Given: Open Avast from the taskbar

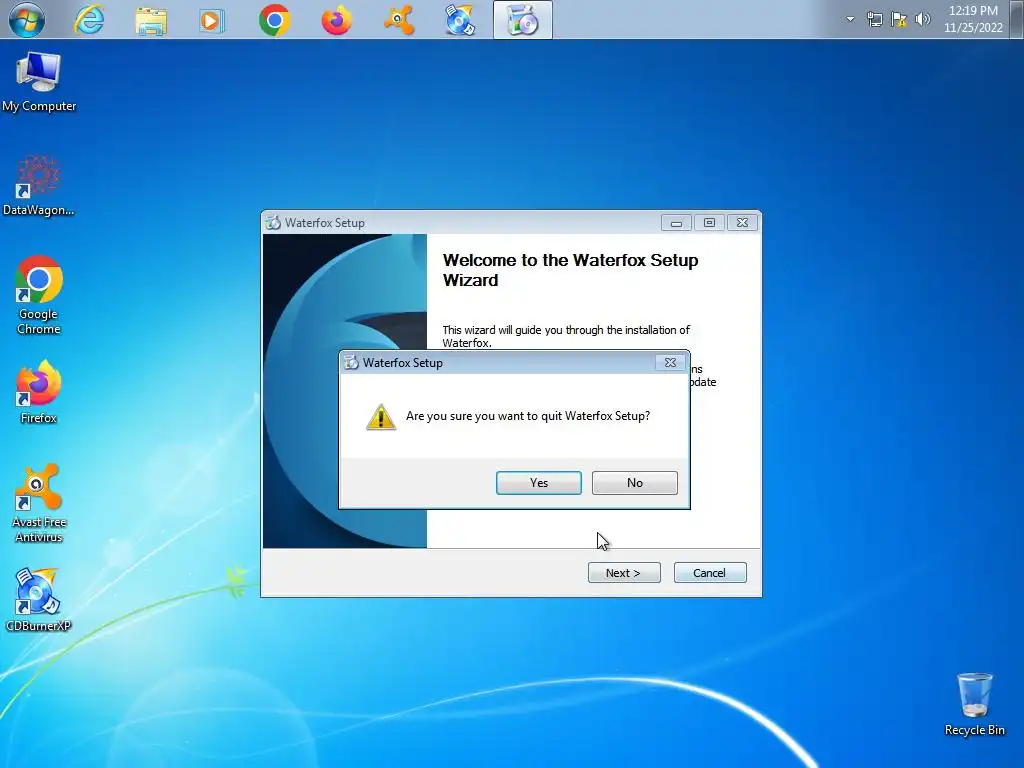Looking at the screenshot, I should (x=398, y=20).
